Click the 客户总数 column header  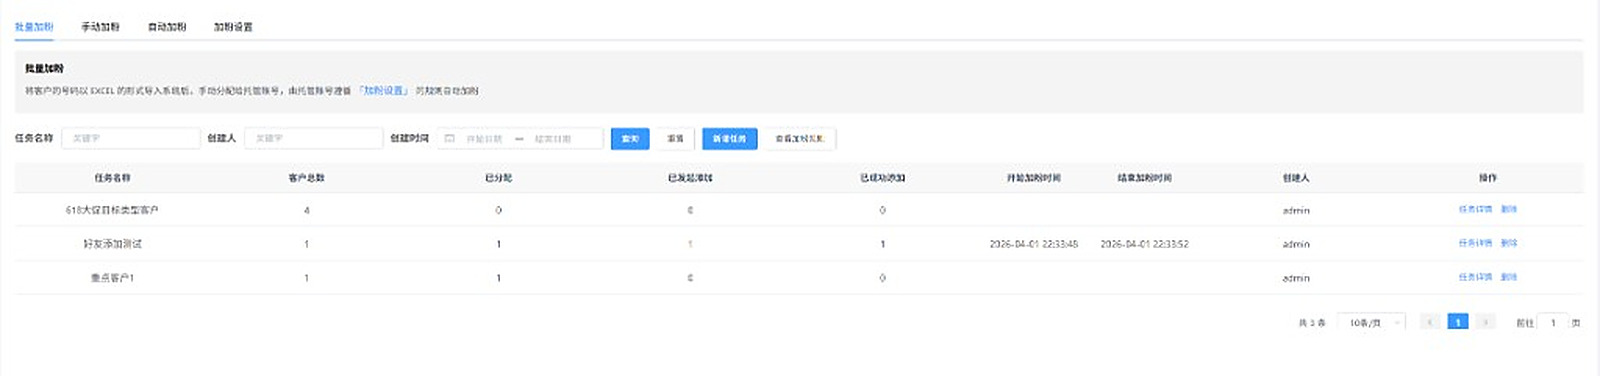306,178
